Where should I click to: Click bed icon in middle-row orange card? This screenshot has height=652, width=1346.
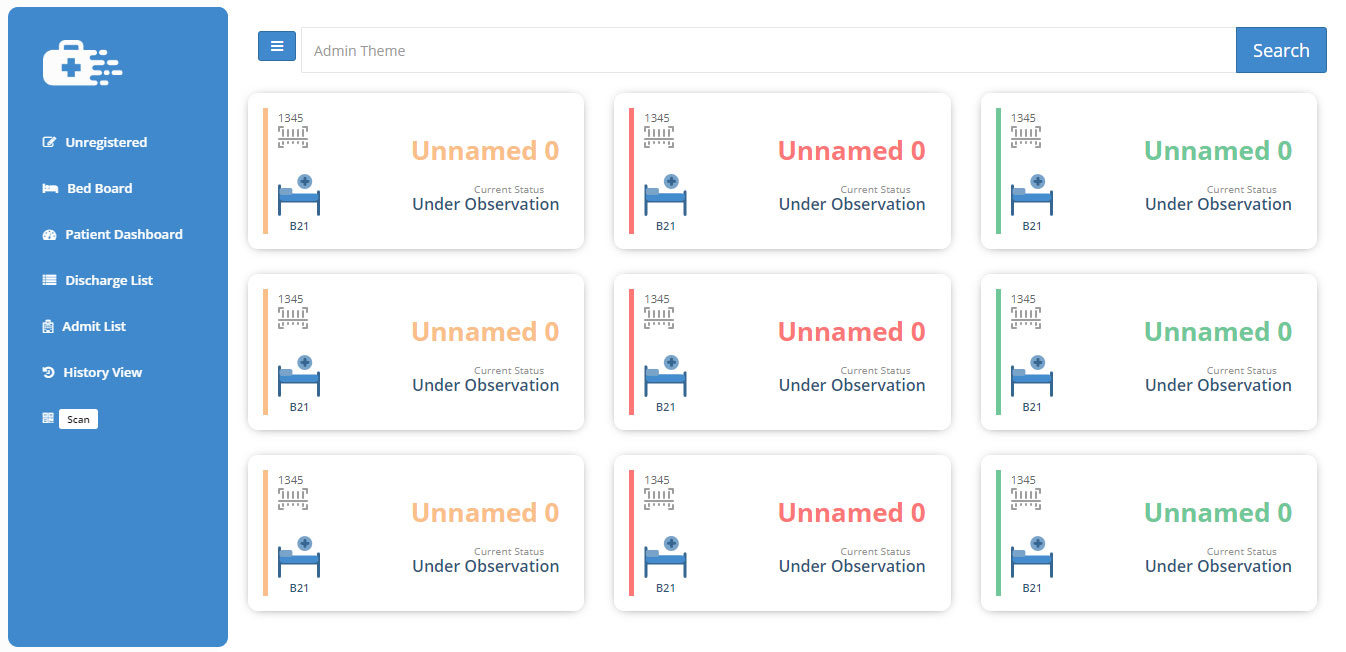pyautogui.click(x=299, y=375)
